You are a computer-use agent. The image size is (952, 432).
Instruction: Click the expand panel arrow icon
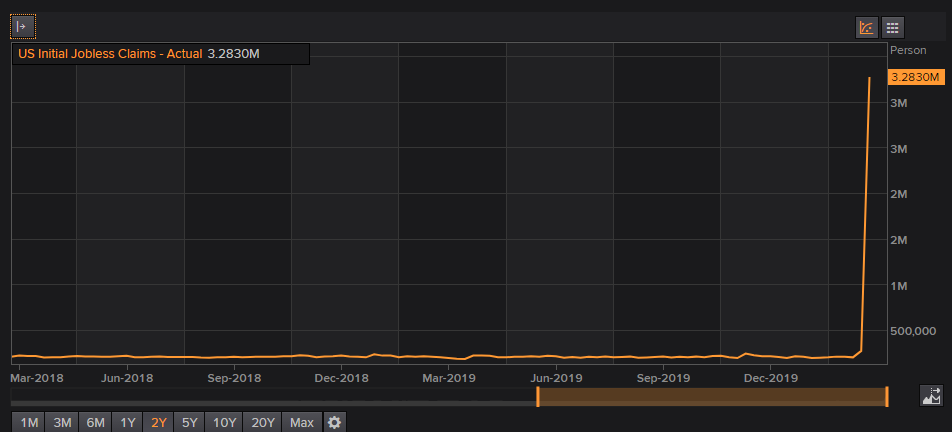point(23,27)
